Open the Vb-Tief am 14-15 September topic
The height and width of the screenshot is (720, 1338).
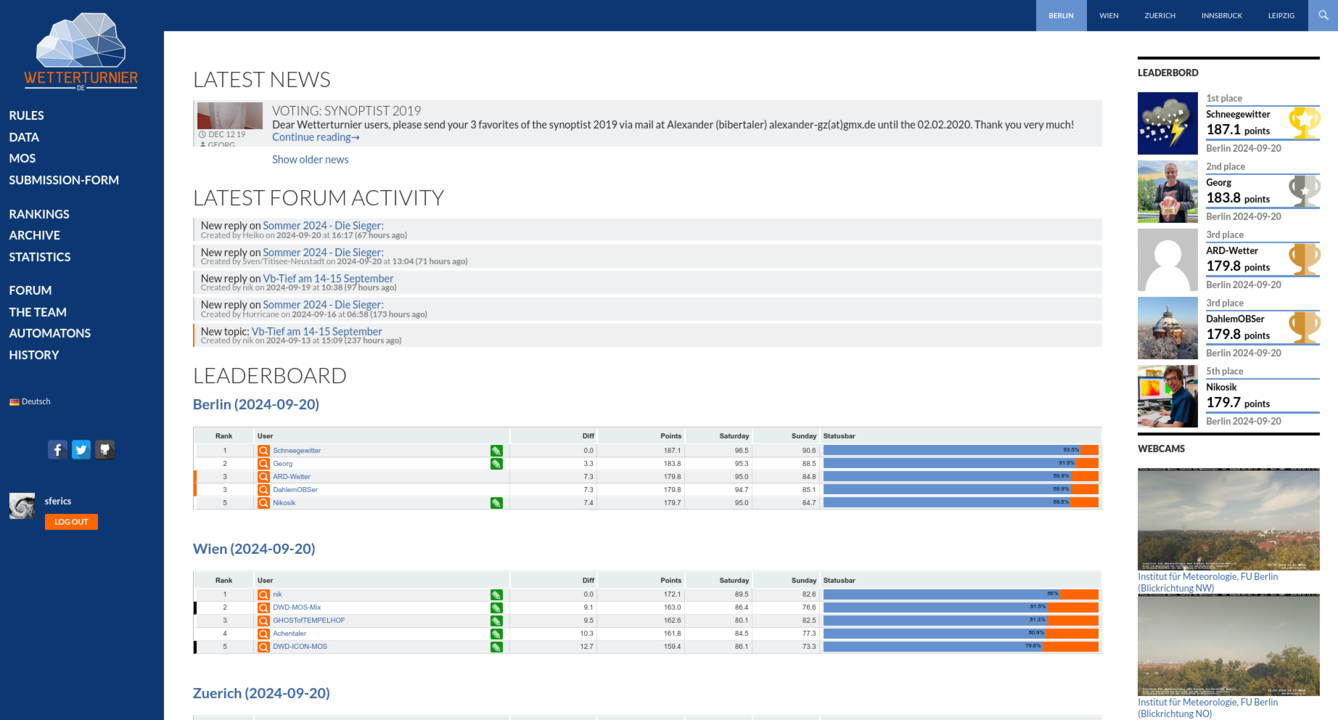pyautogui.click(x=316, y=331)
